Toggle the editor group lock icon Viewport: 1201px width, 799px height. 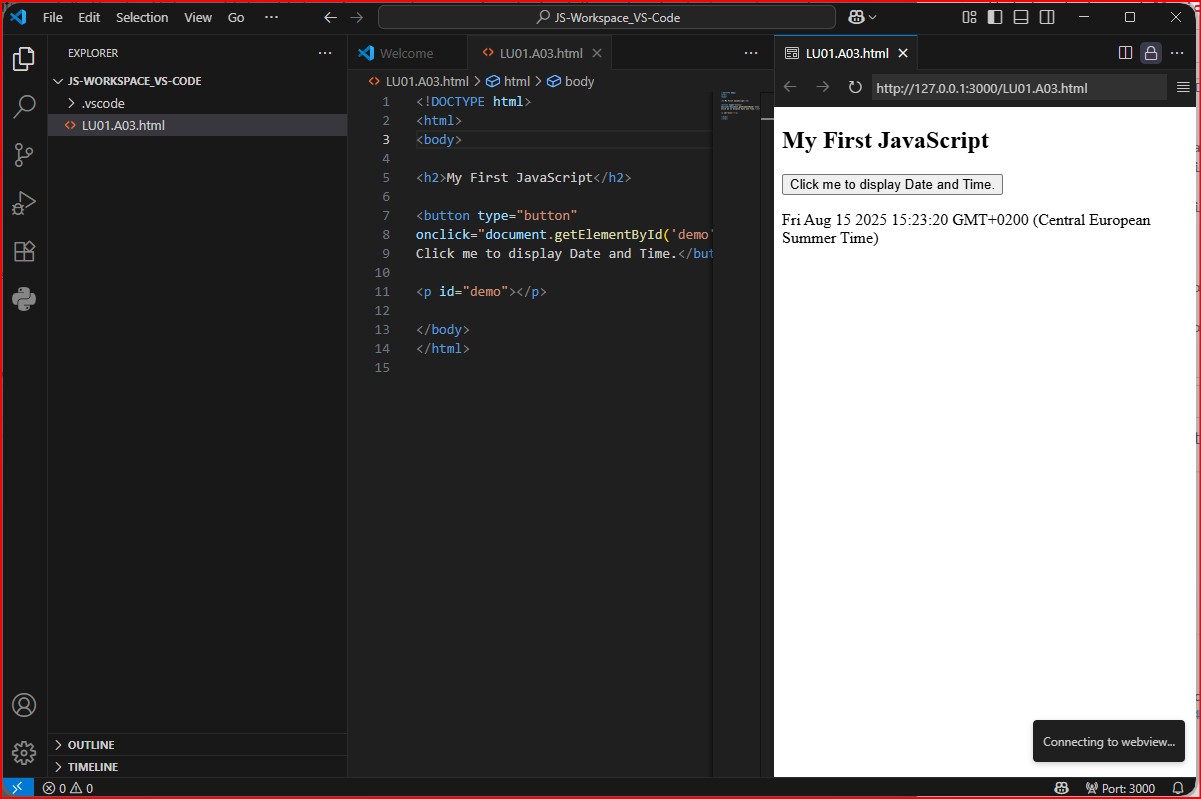point(1151,53)
